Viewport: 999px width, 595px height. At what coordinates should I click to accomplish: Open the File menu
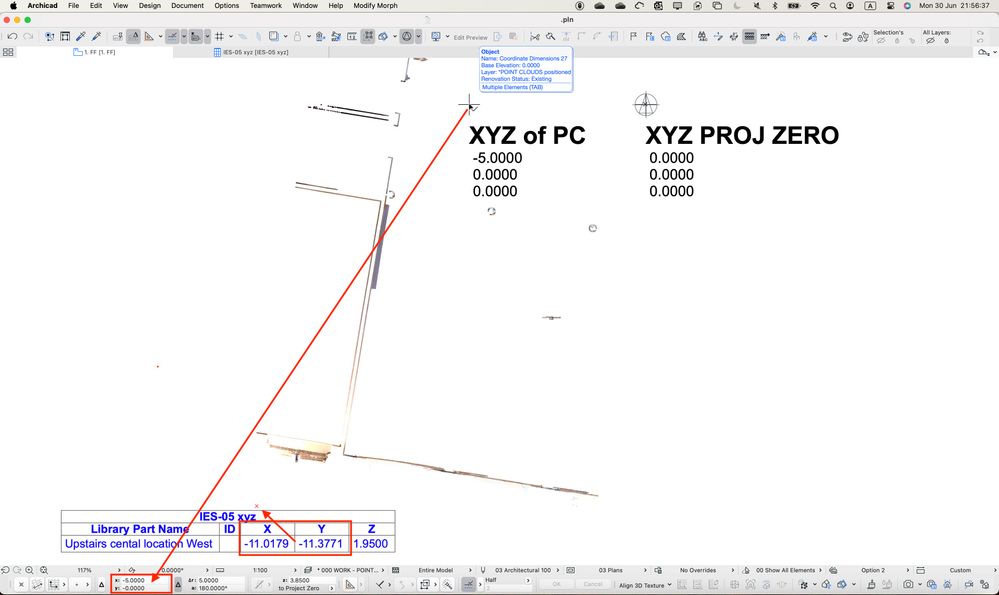tap(73, 5)
